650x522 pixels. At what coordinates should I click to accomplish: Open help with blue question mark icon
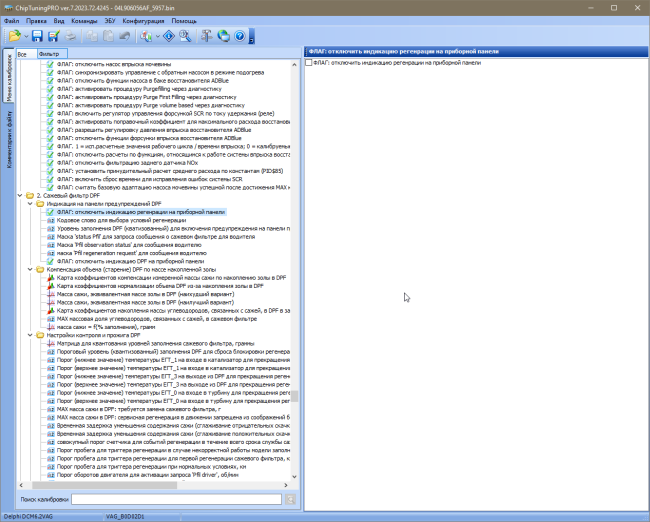pos(240,36)
